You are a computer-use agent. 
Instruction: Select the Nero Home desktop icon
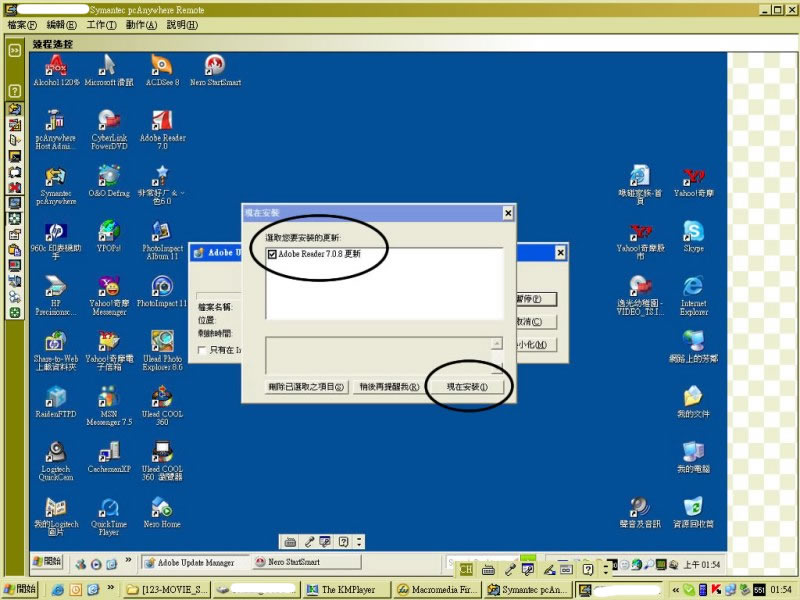pos(162,512)
